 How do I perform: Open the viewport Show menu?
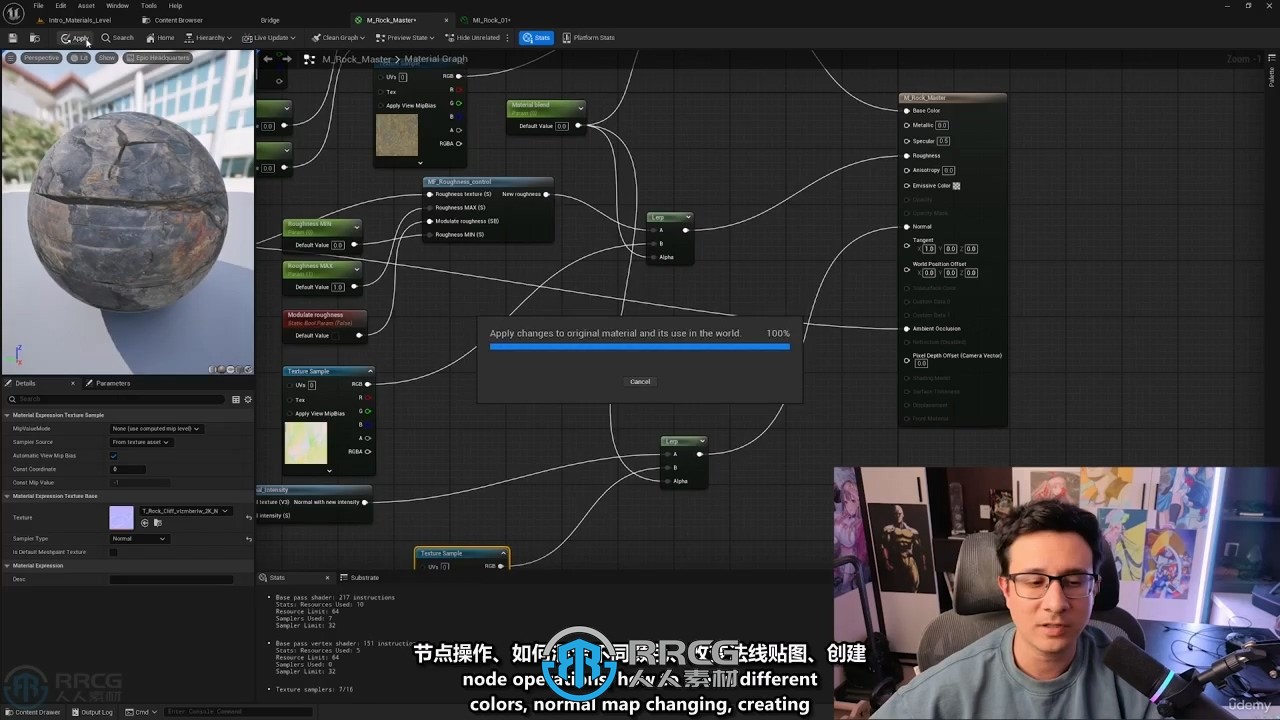pos(106,58)
